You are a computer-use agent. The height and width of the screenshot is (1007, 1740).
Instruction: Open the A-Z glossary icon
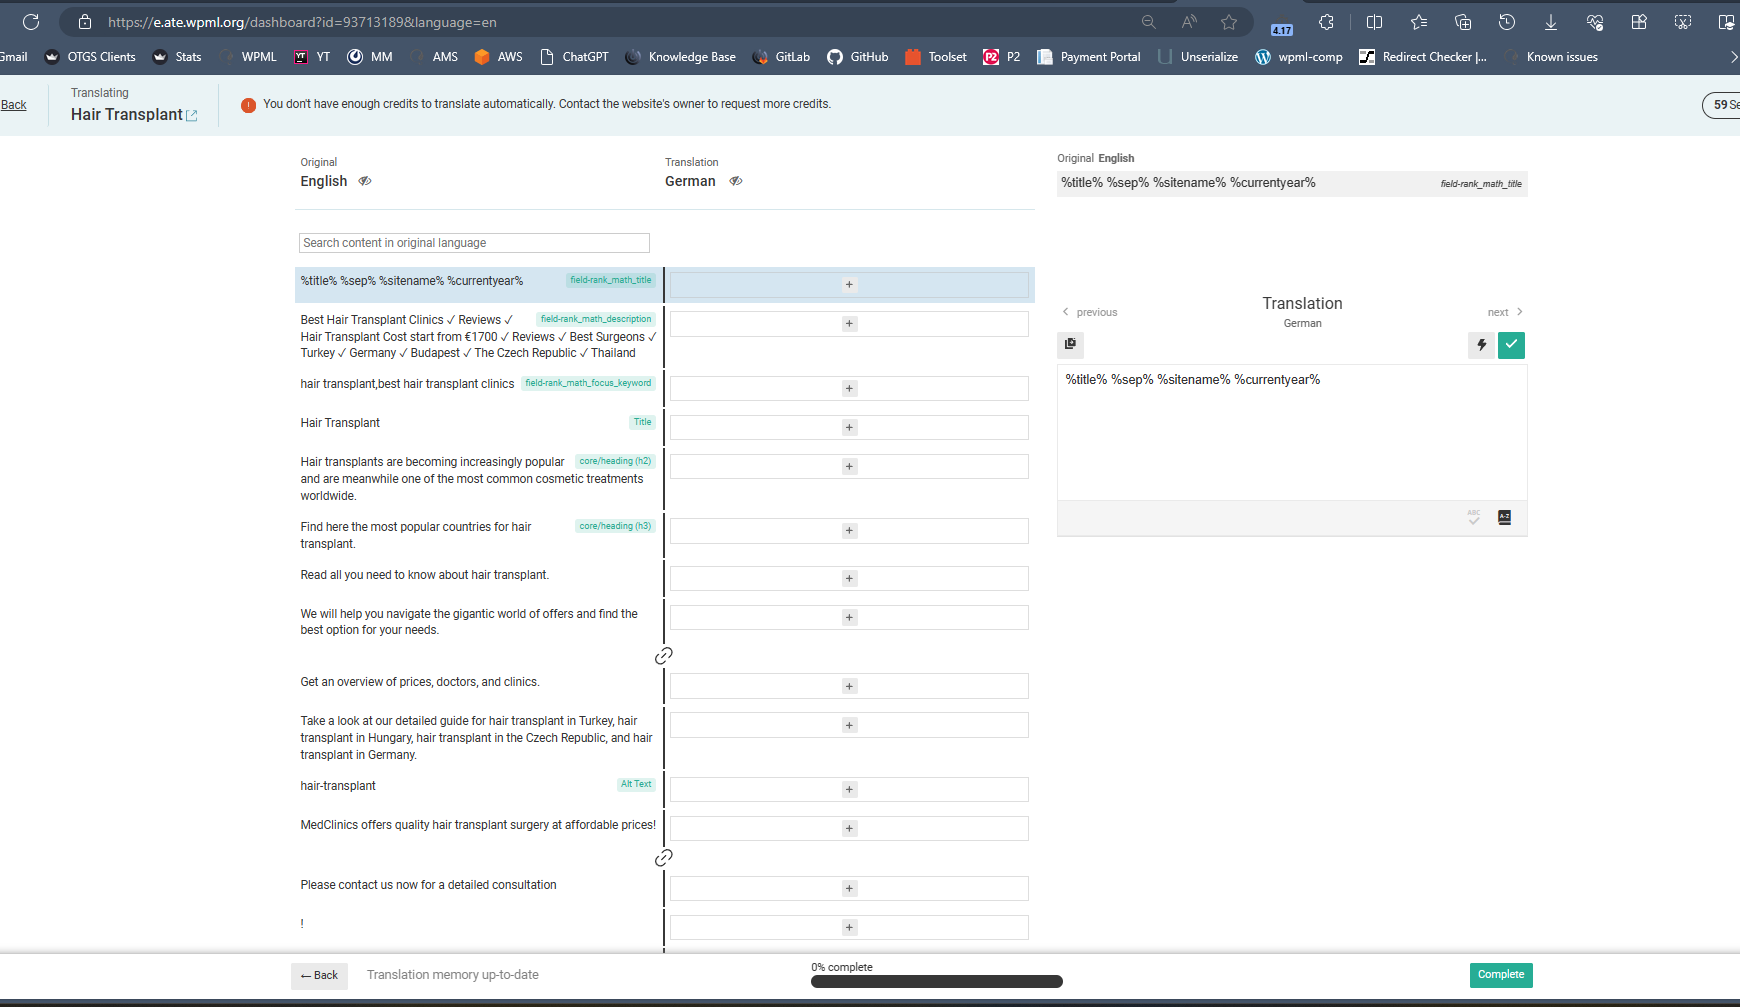(1504, 517)
